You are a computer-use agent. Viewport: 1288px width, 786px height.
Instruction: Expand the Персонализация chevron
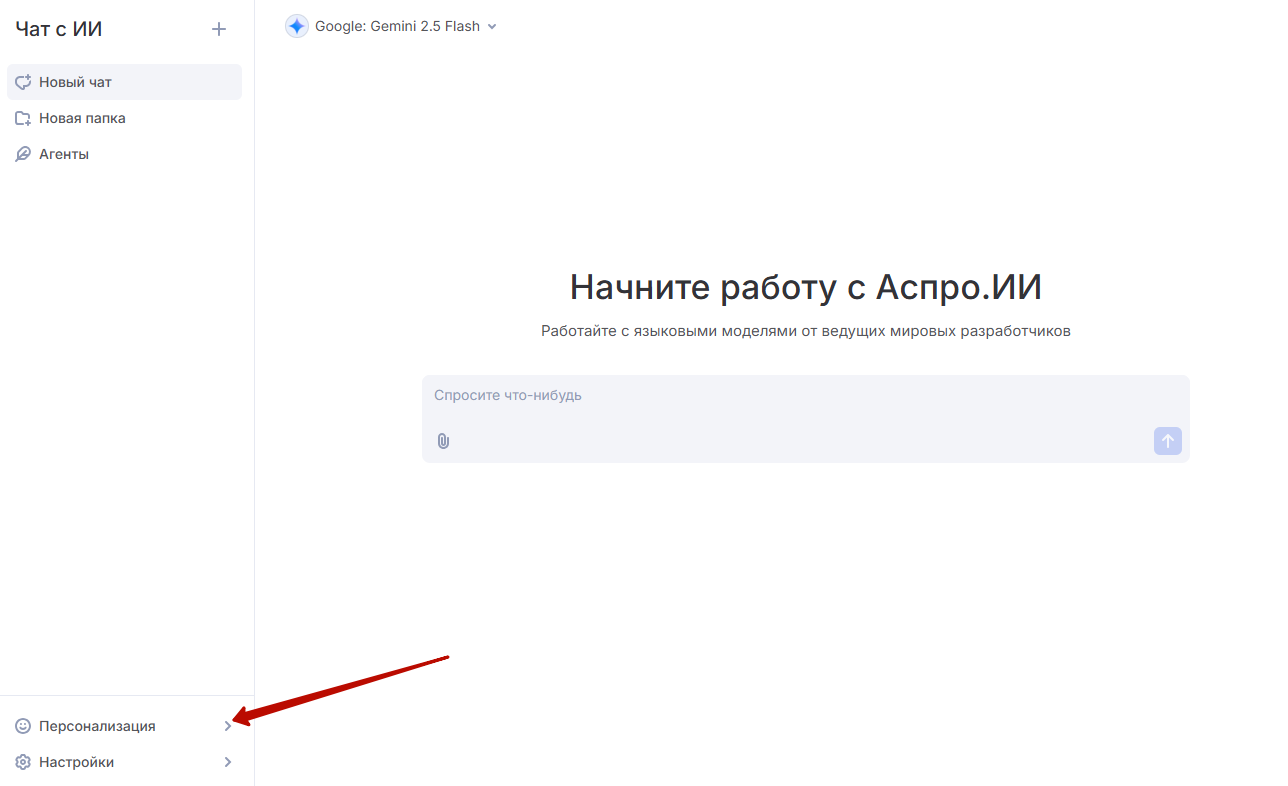pyautogui.click(x=228, y=726)
